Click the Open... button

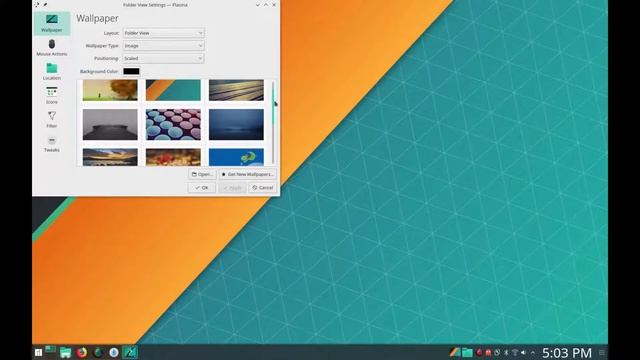pos(202,174)
